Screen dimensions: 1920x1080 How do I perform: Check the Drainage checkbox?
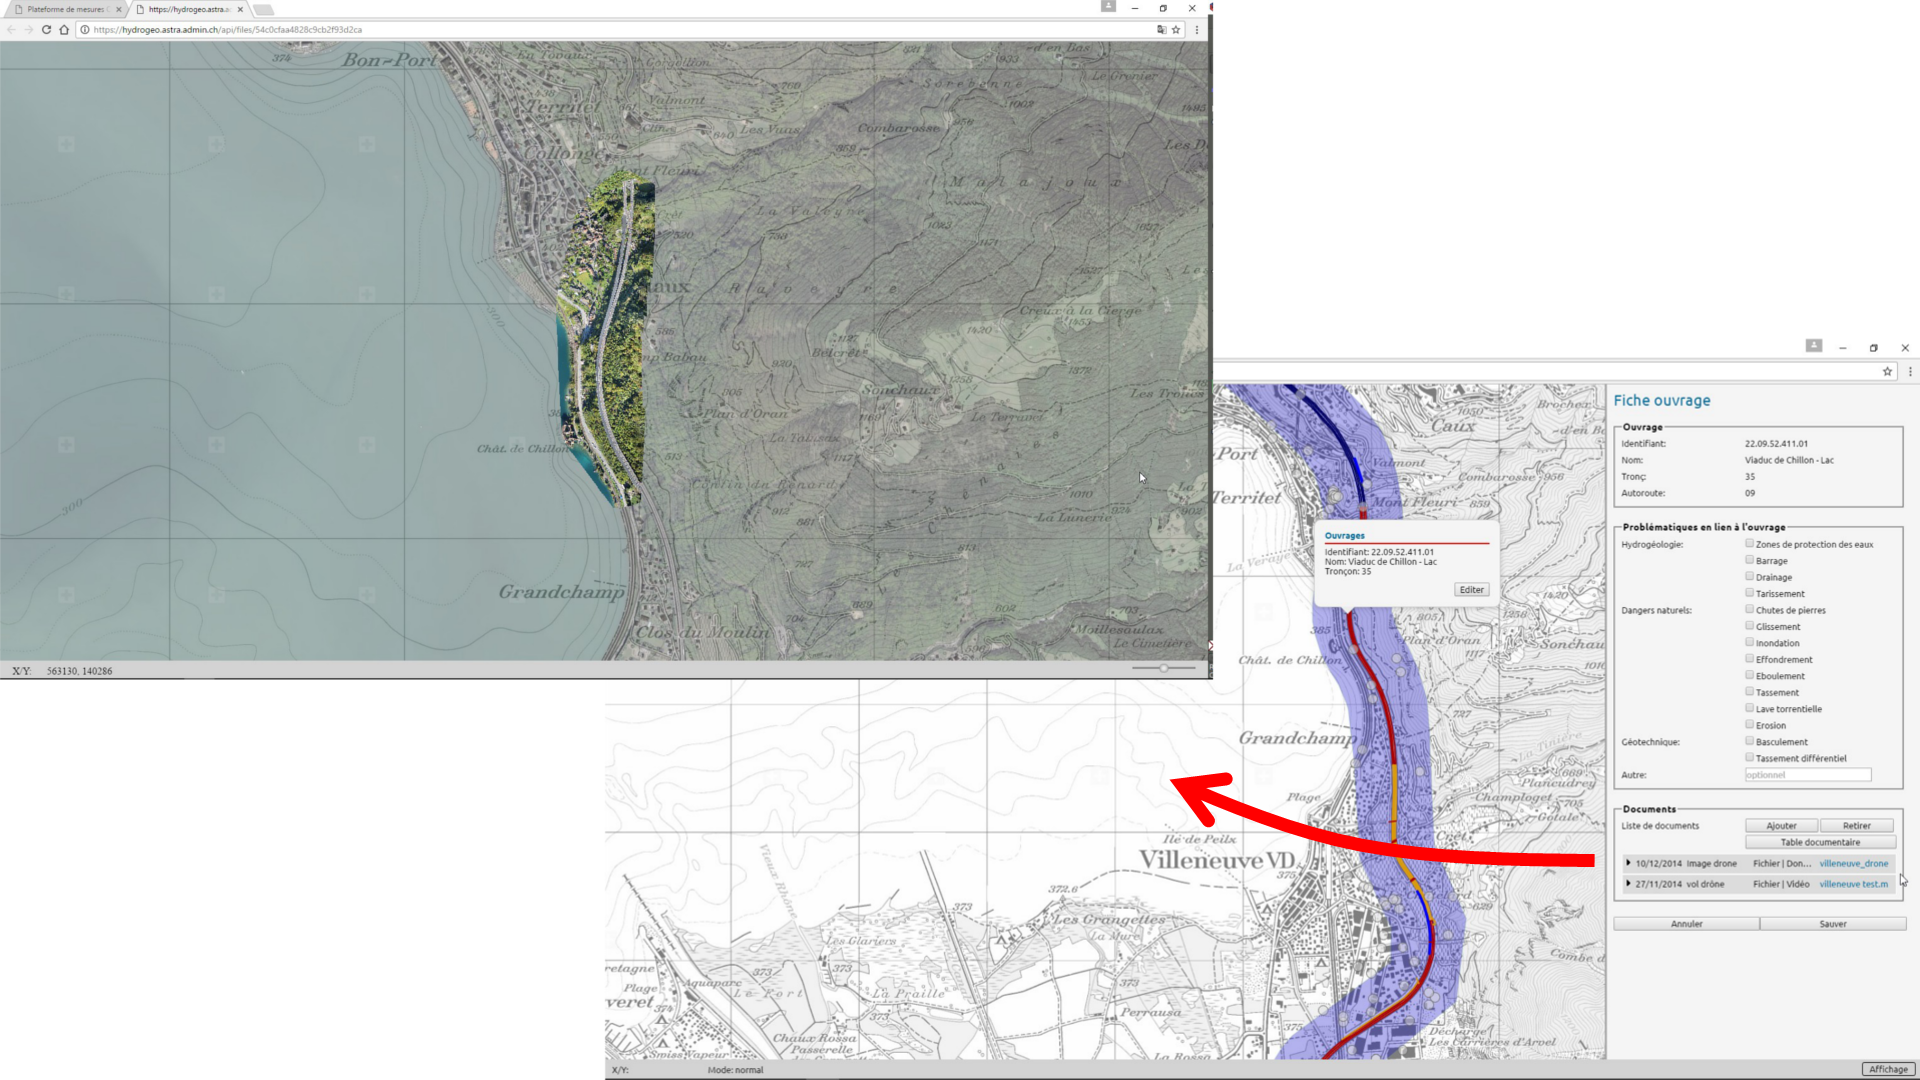[1750, 576]
